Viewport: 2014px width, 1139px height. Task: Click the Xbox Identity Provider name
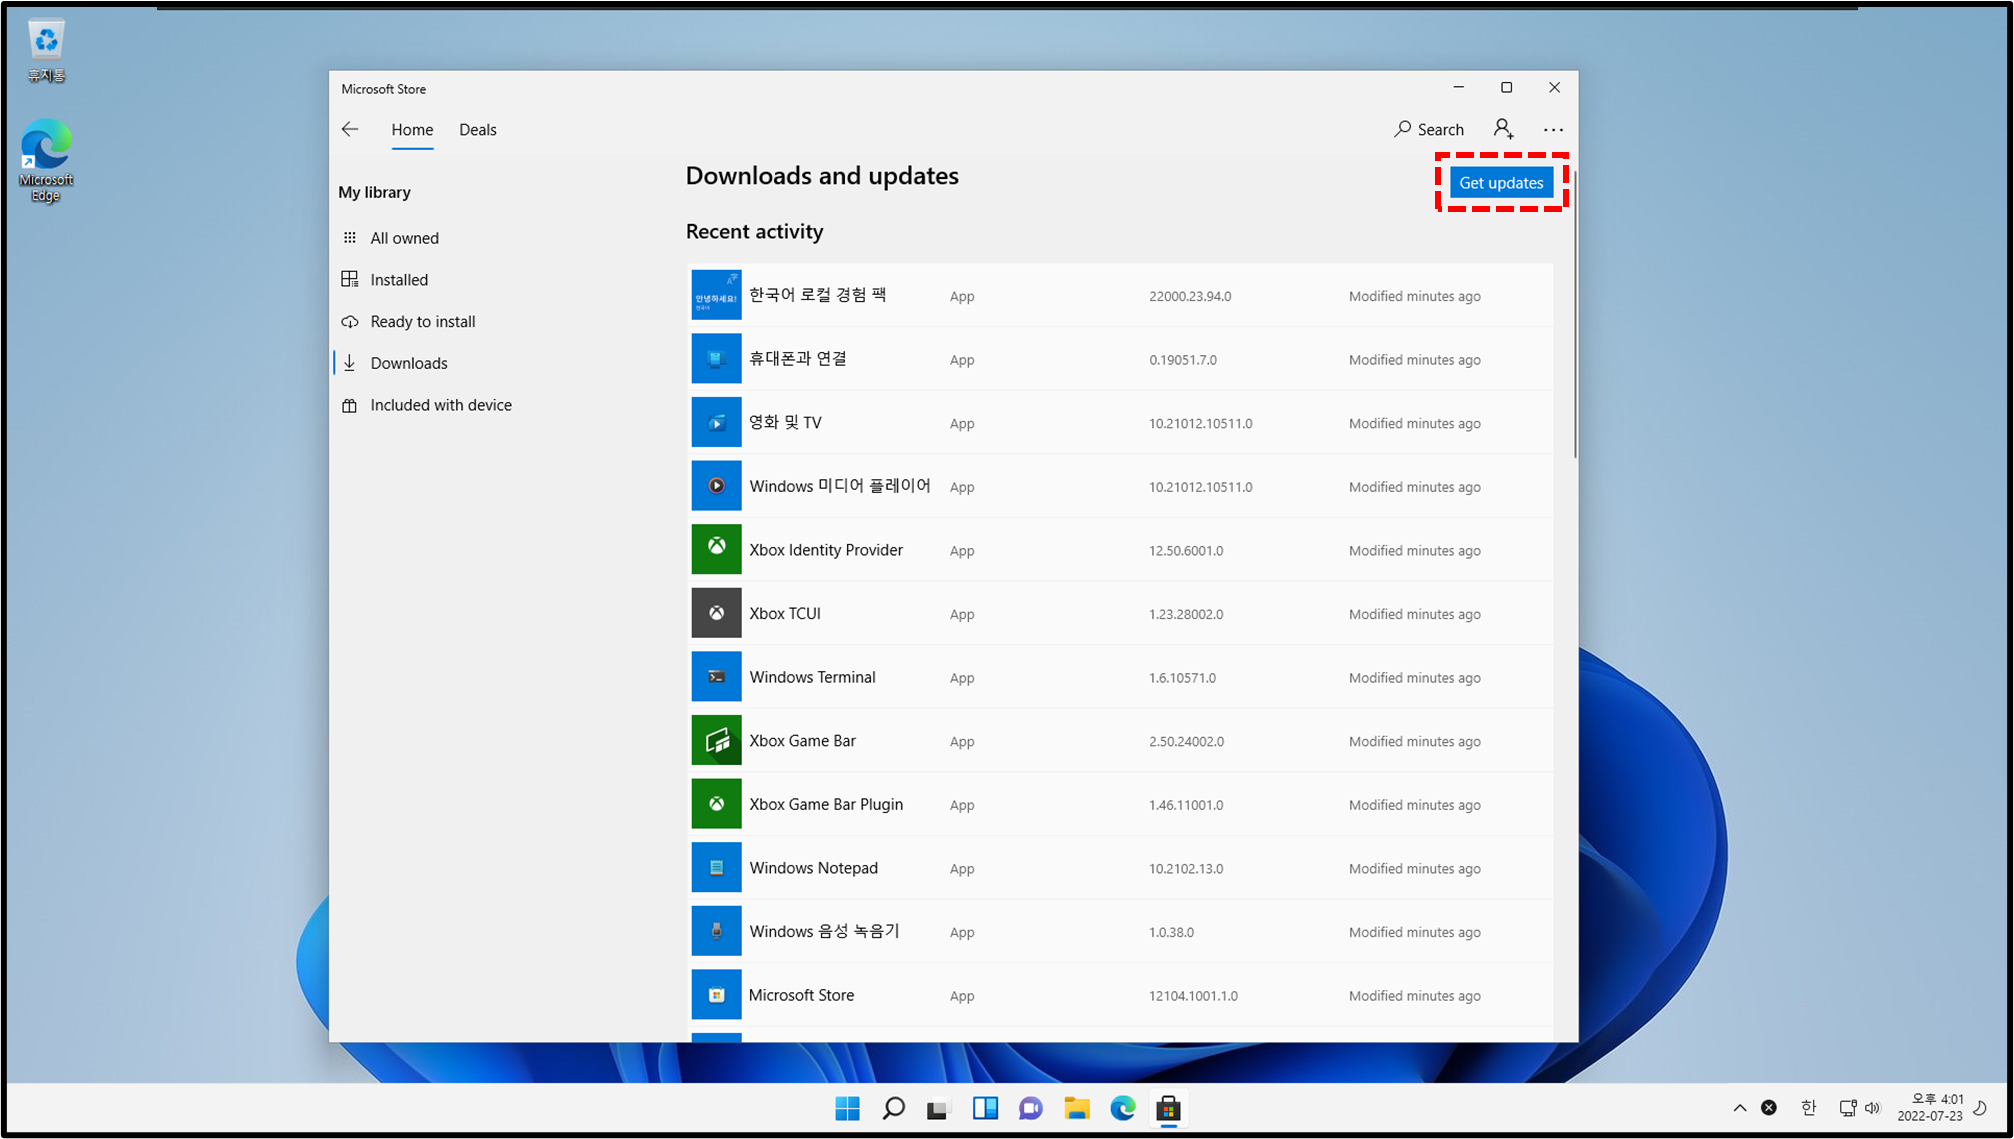826,550
